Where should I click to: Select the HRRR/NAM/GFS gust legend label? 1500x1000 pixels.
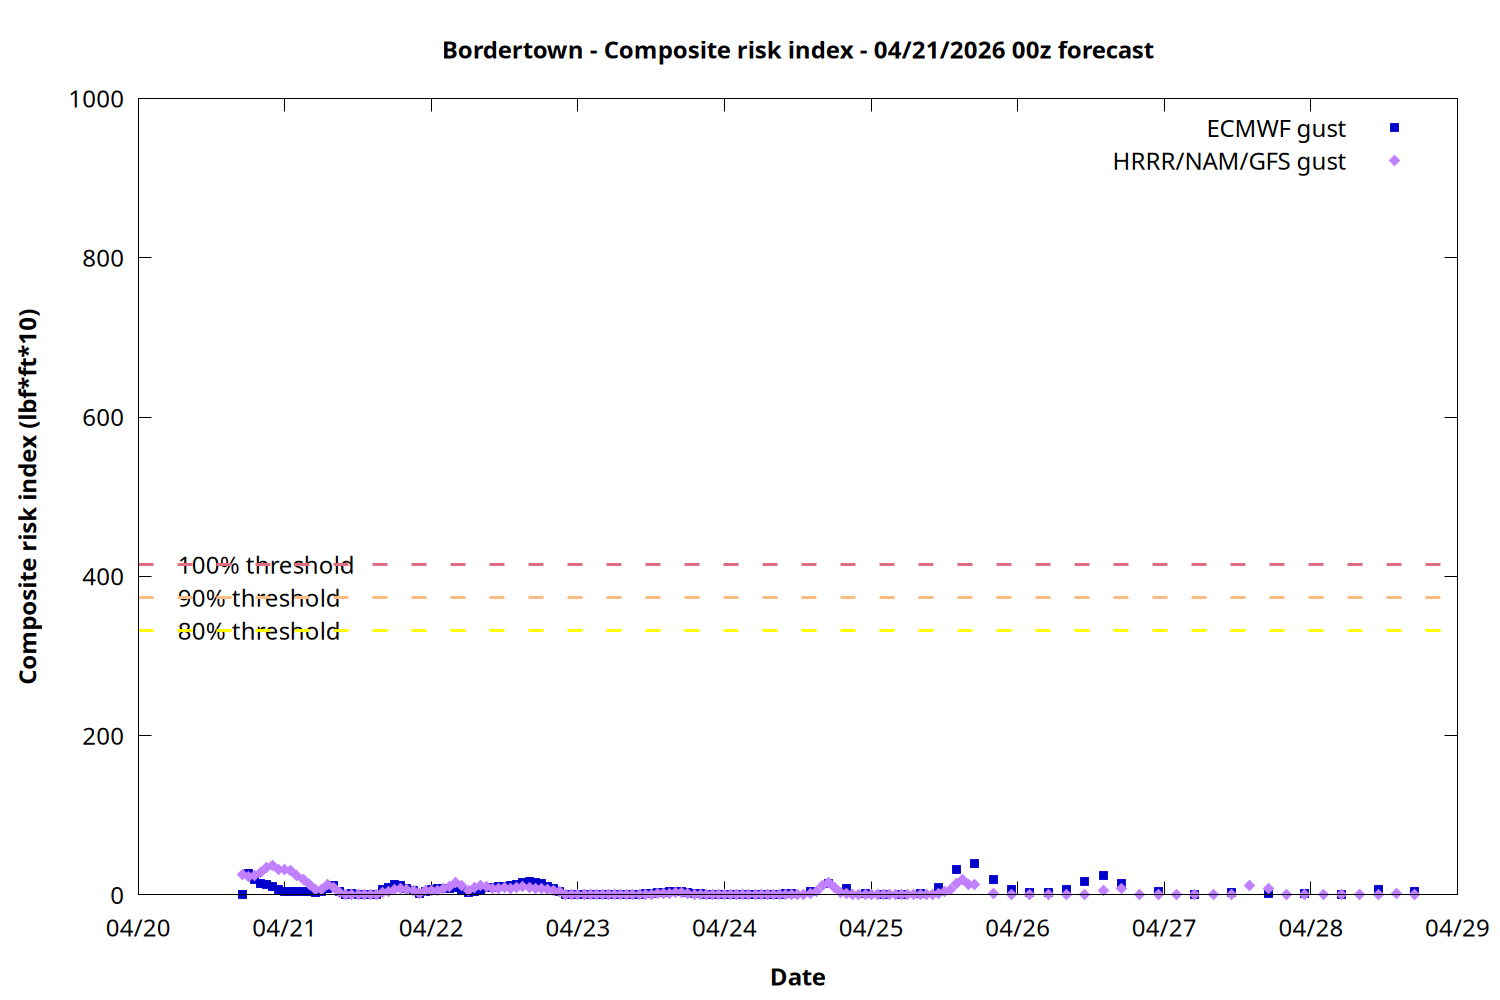tap(1228, 162)
